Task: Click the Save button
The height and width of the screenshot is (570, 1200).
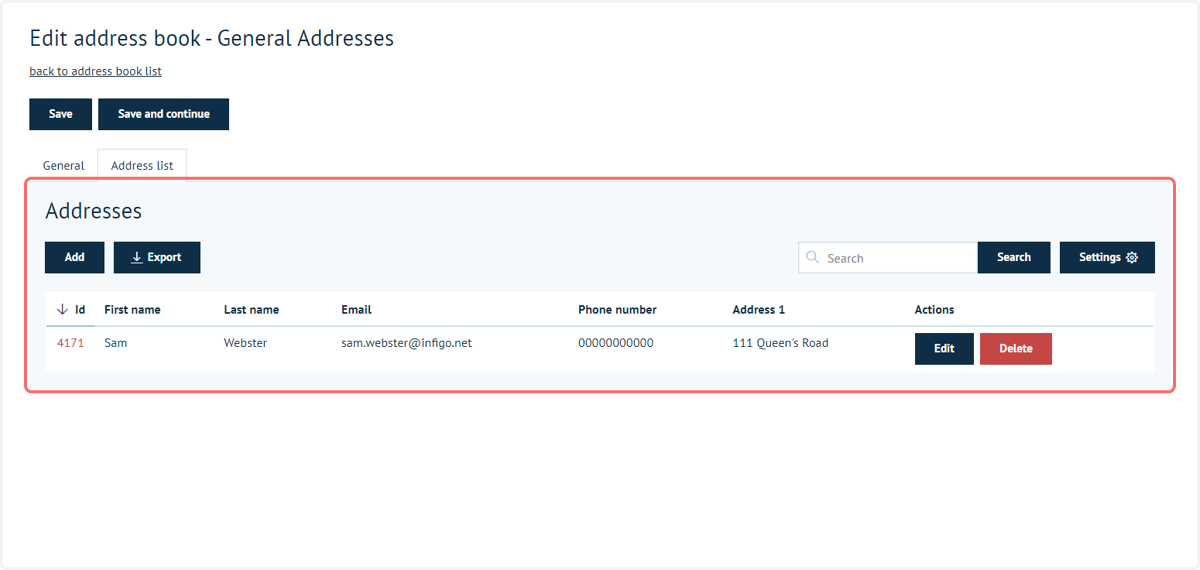Action: pyautogui.click(x=60, y=114)
